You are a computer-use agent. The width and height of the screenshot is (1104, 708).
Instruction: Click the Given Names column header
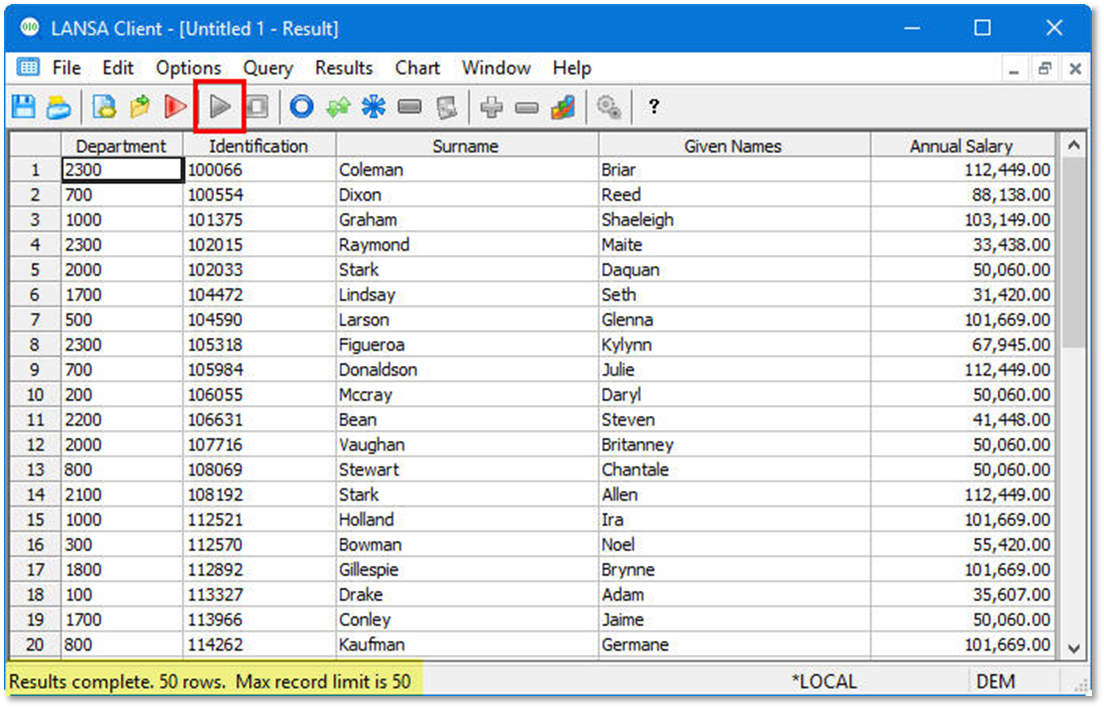tap(733, 146)
